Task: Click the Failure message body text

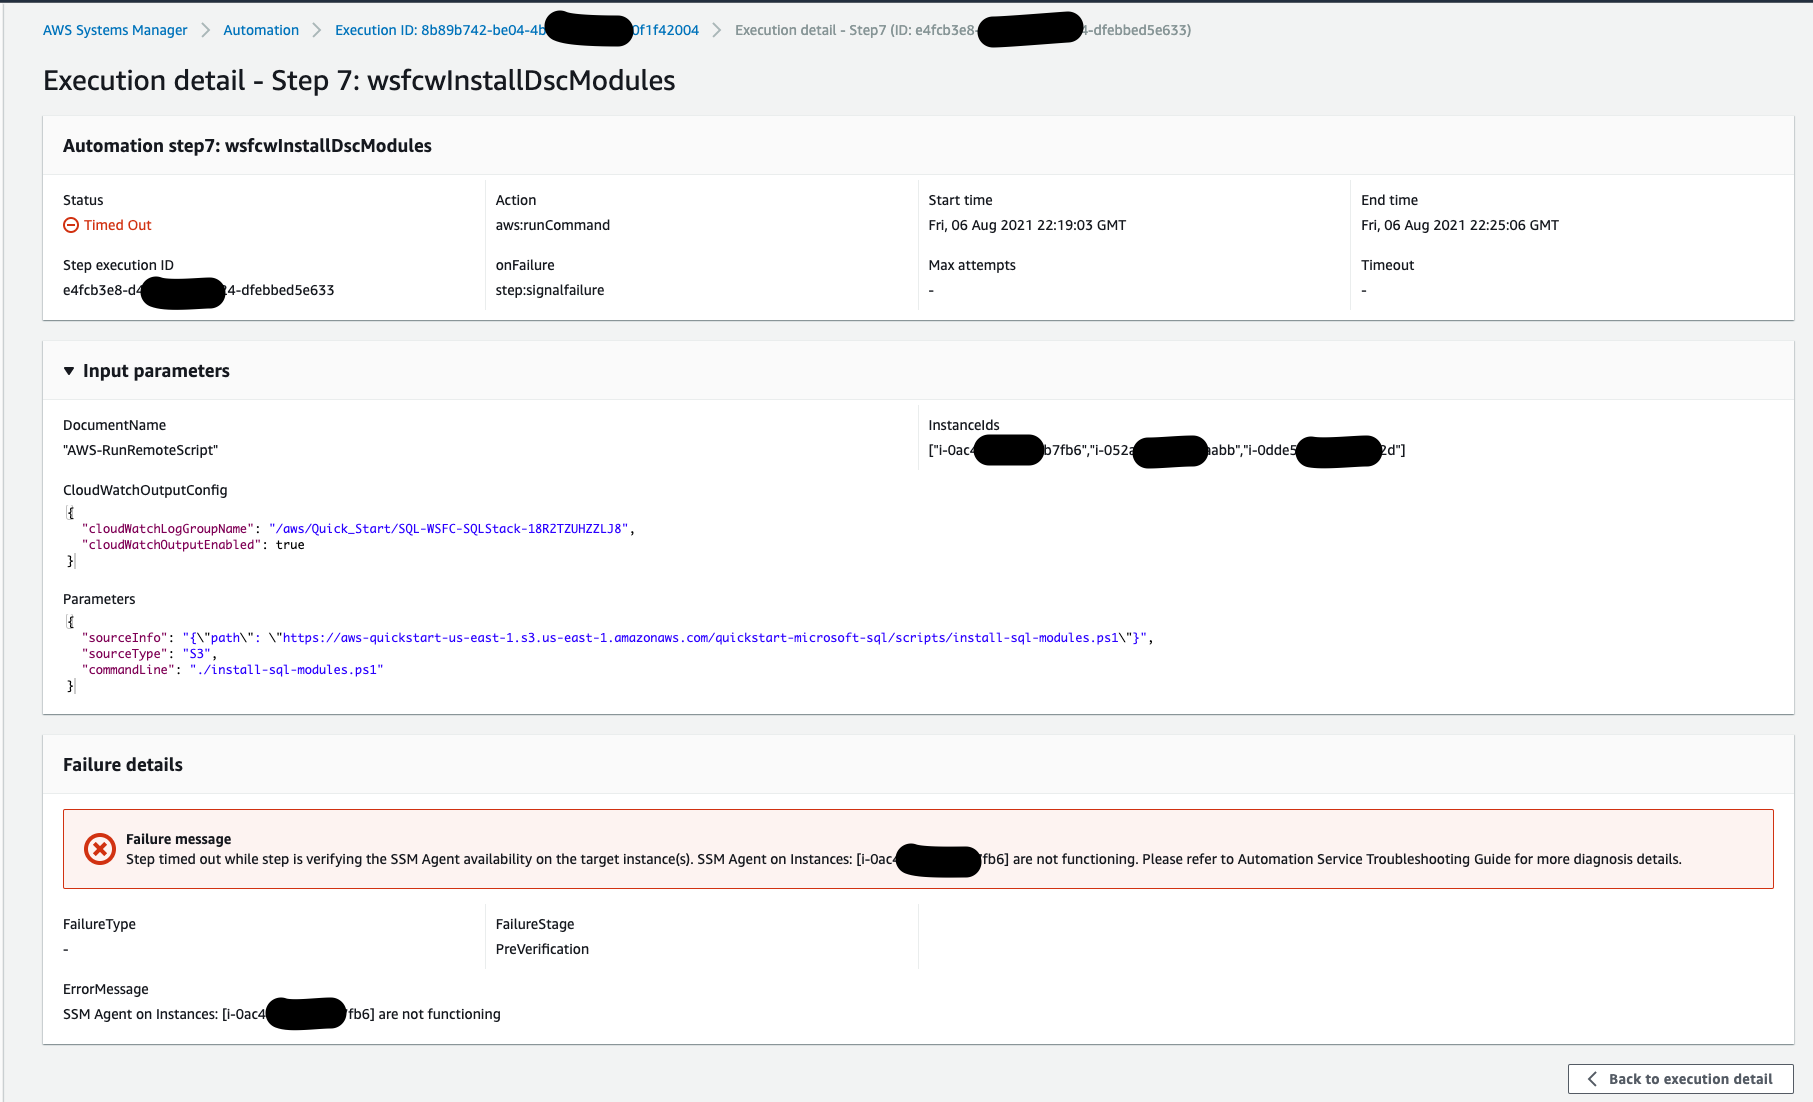Action: [x=904, y=859]
